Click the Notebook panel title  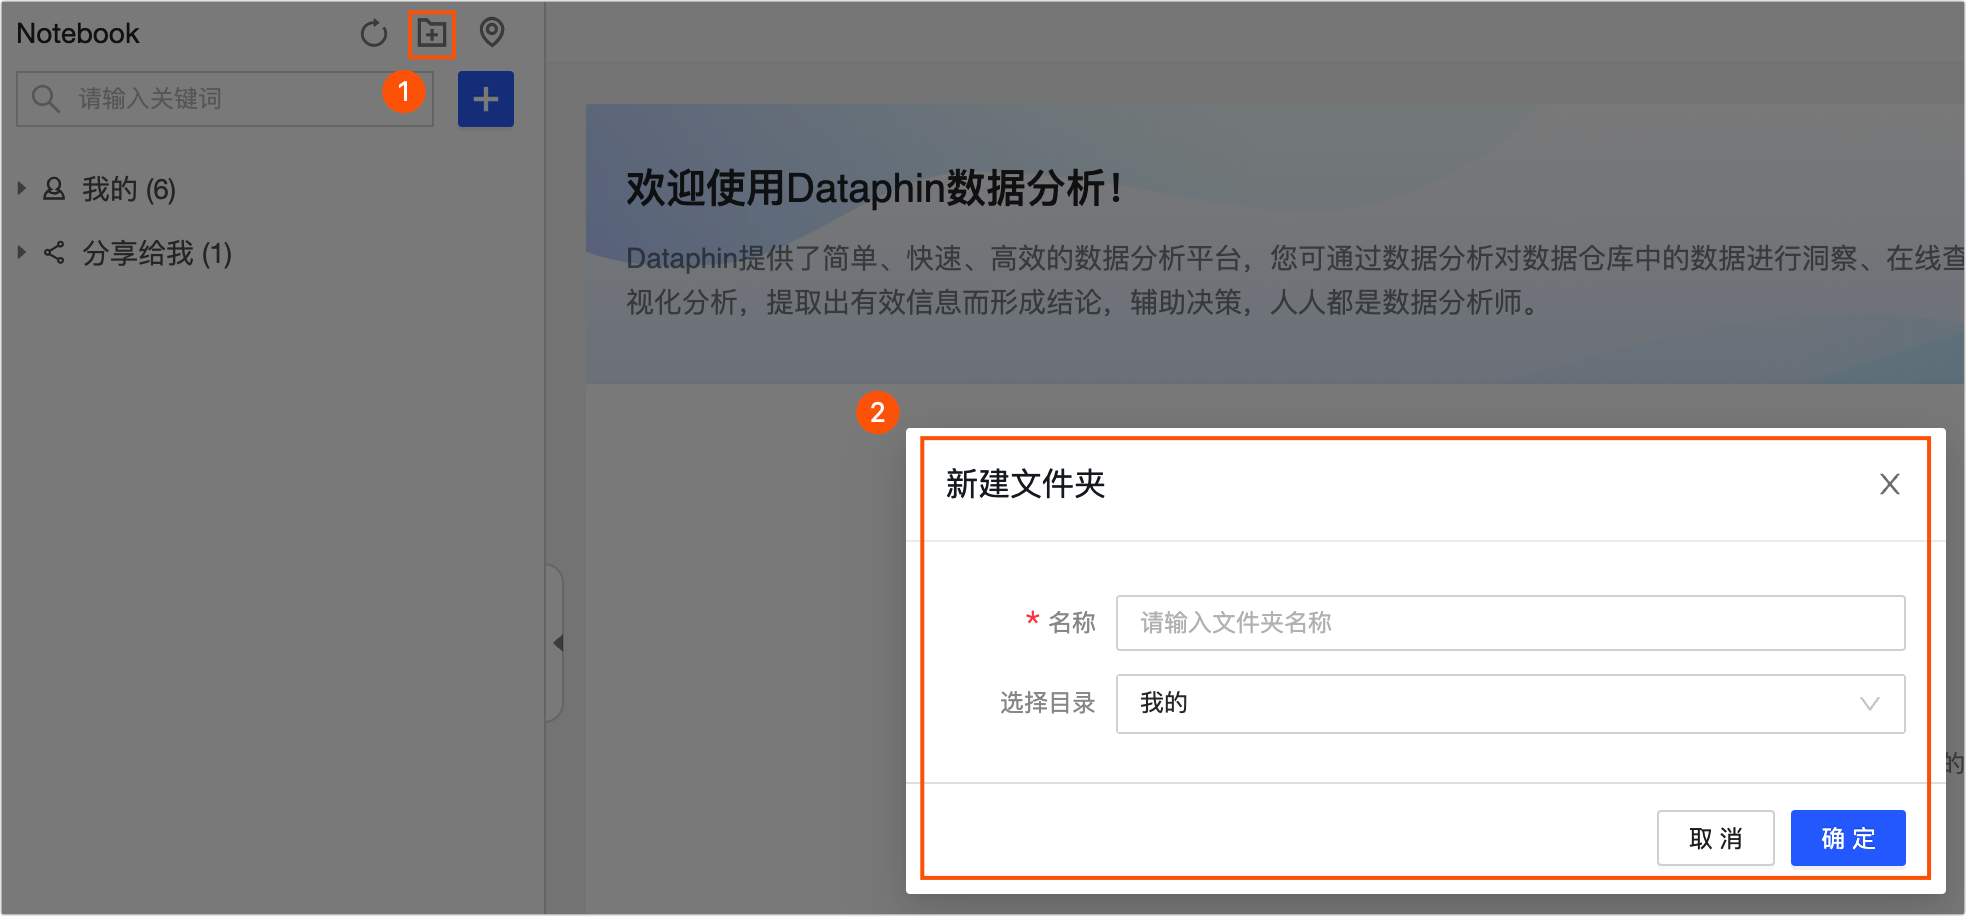(x=78, y=34)
